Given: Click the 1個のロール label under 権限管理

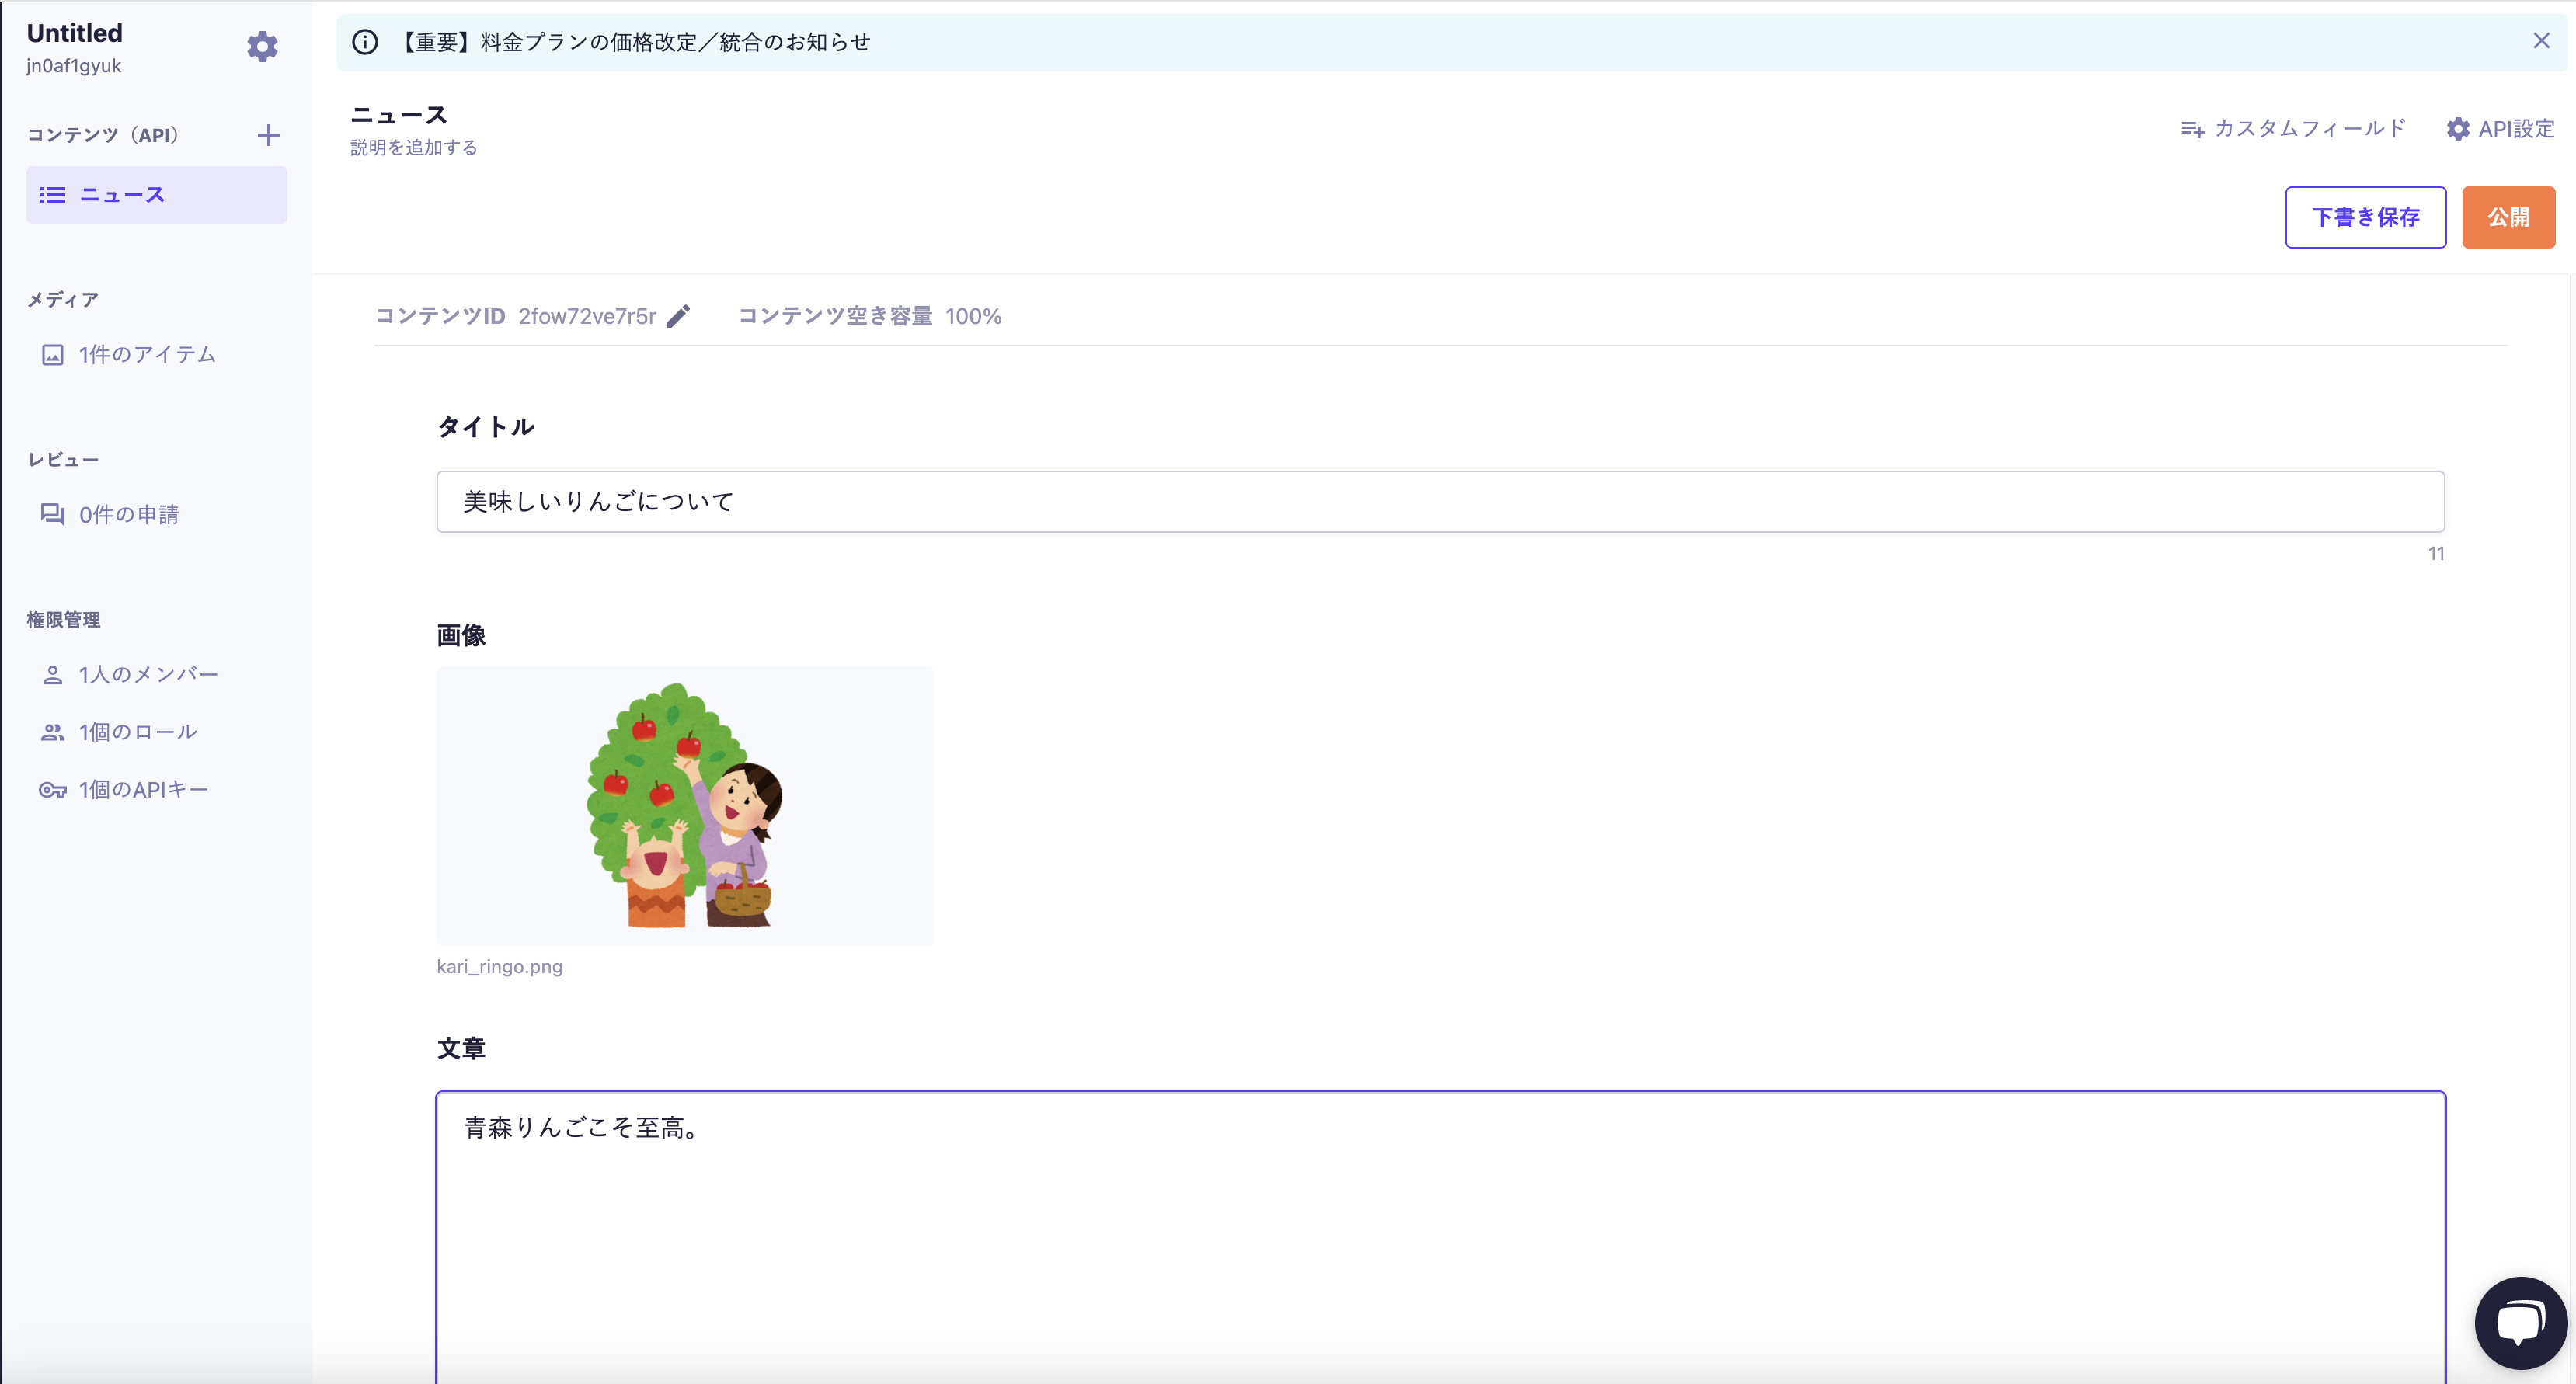Looking at the screenshot, I should (x=138, y=732).
